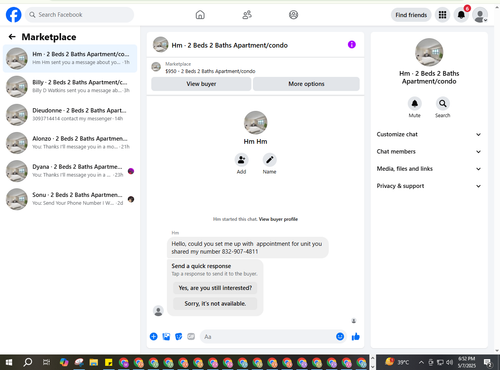Edit the chat name pencil icon
Screen dimensions: 500x370
269,160
